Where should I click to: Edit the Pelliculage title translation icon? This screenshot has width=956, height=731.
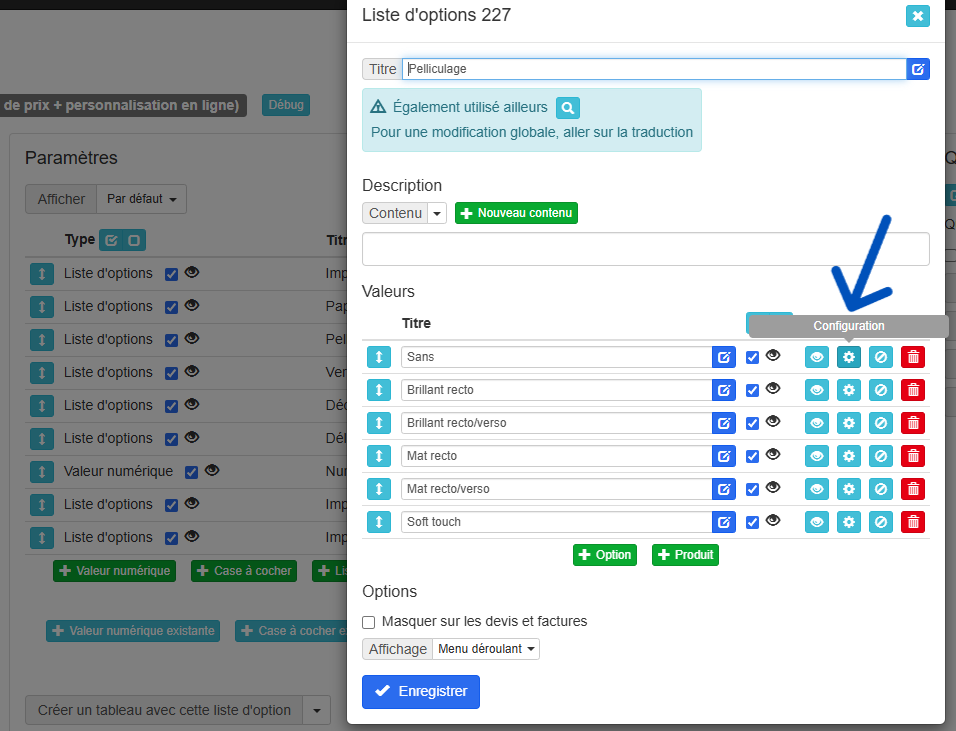[918, 69]
